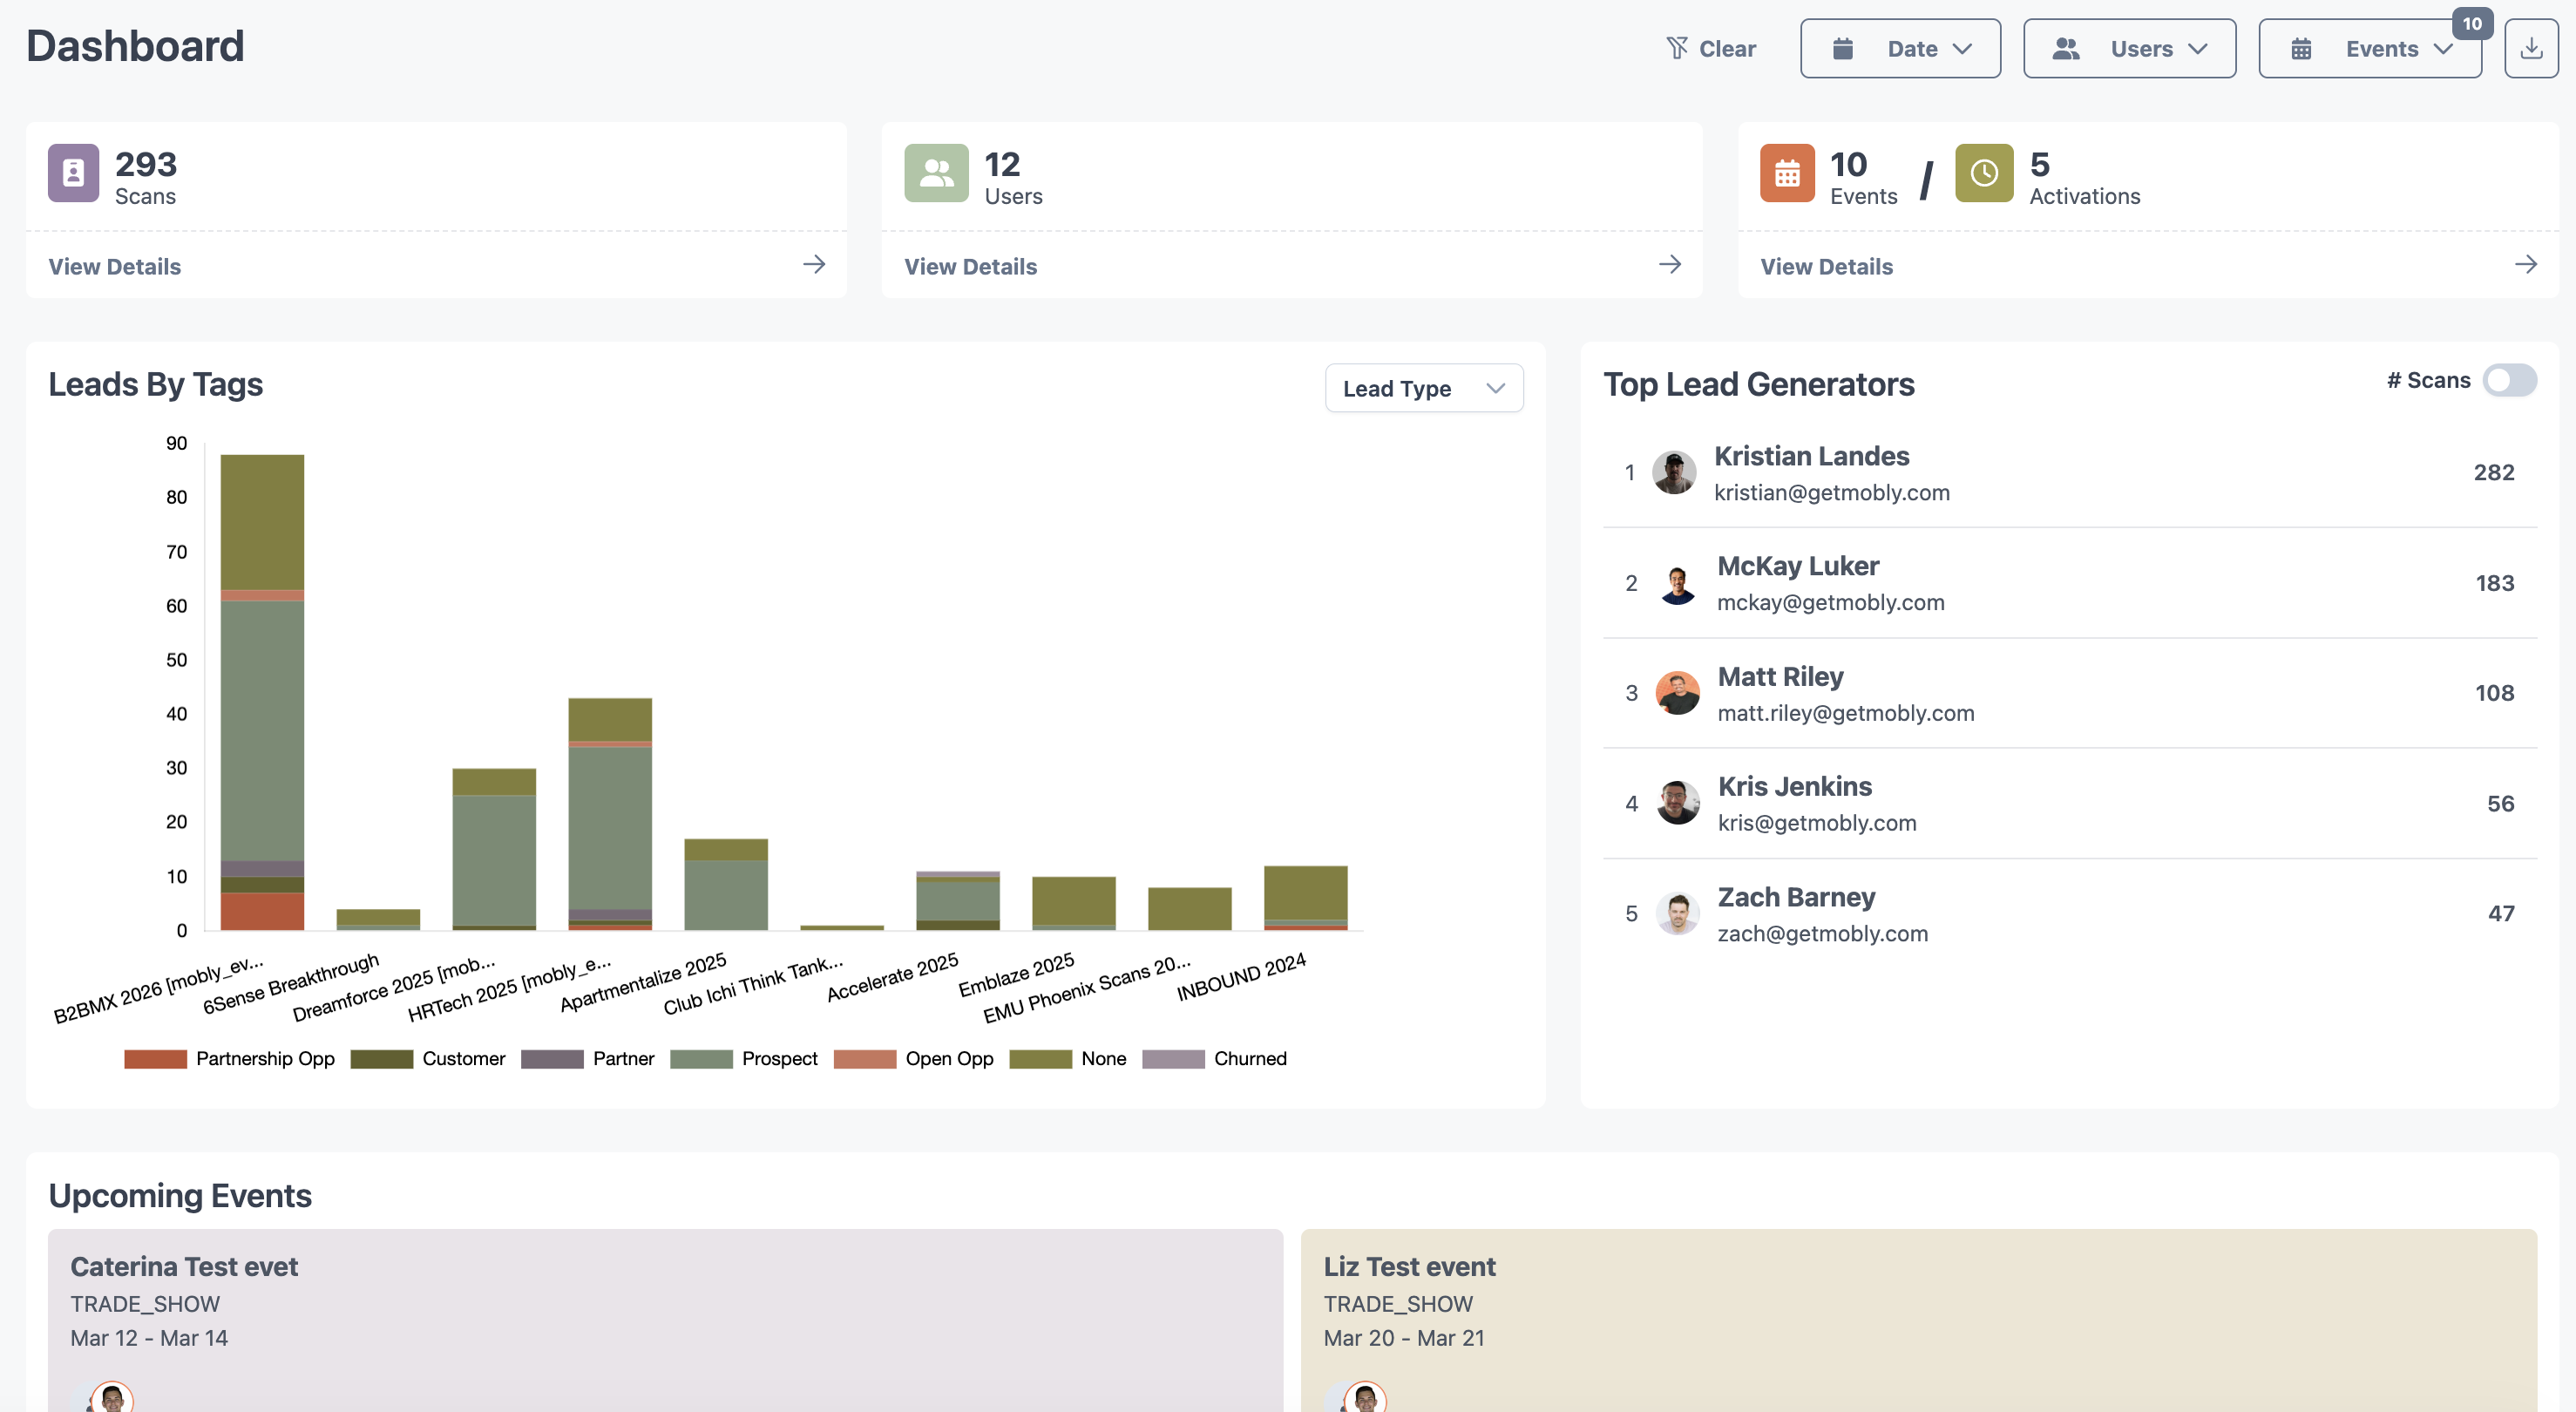
Task: Toggle the # Scans switch
Action: [2509, 380]
